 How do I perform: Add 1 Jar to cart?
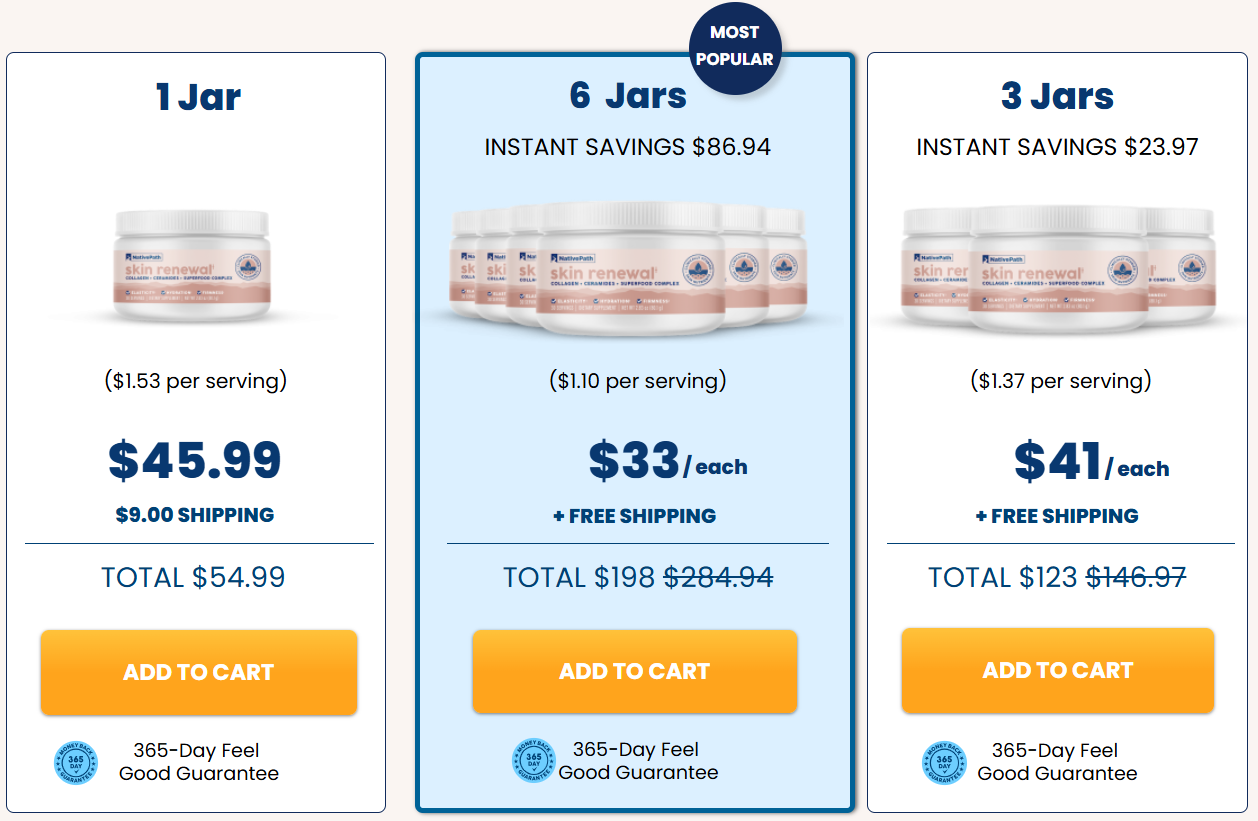tap(199, 672)
